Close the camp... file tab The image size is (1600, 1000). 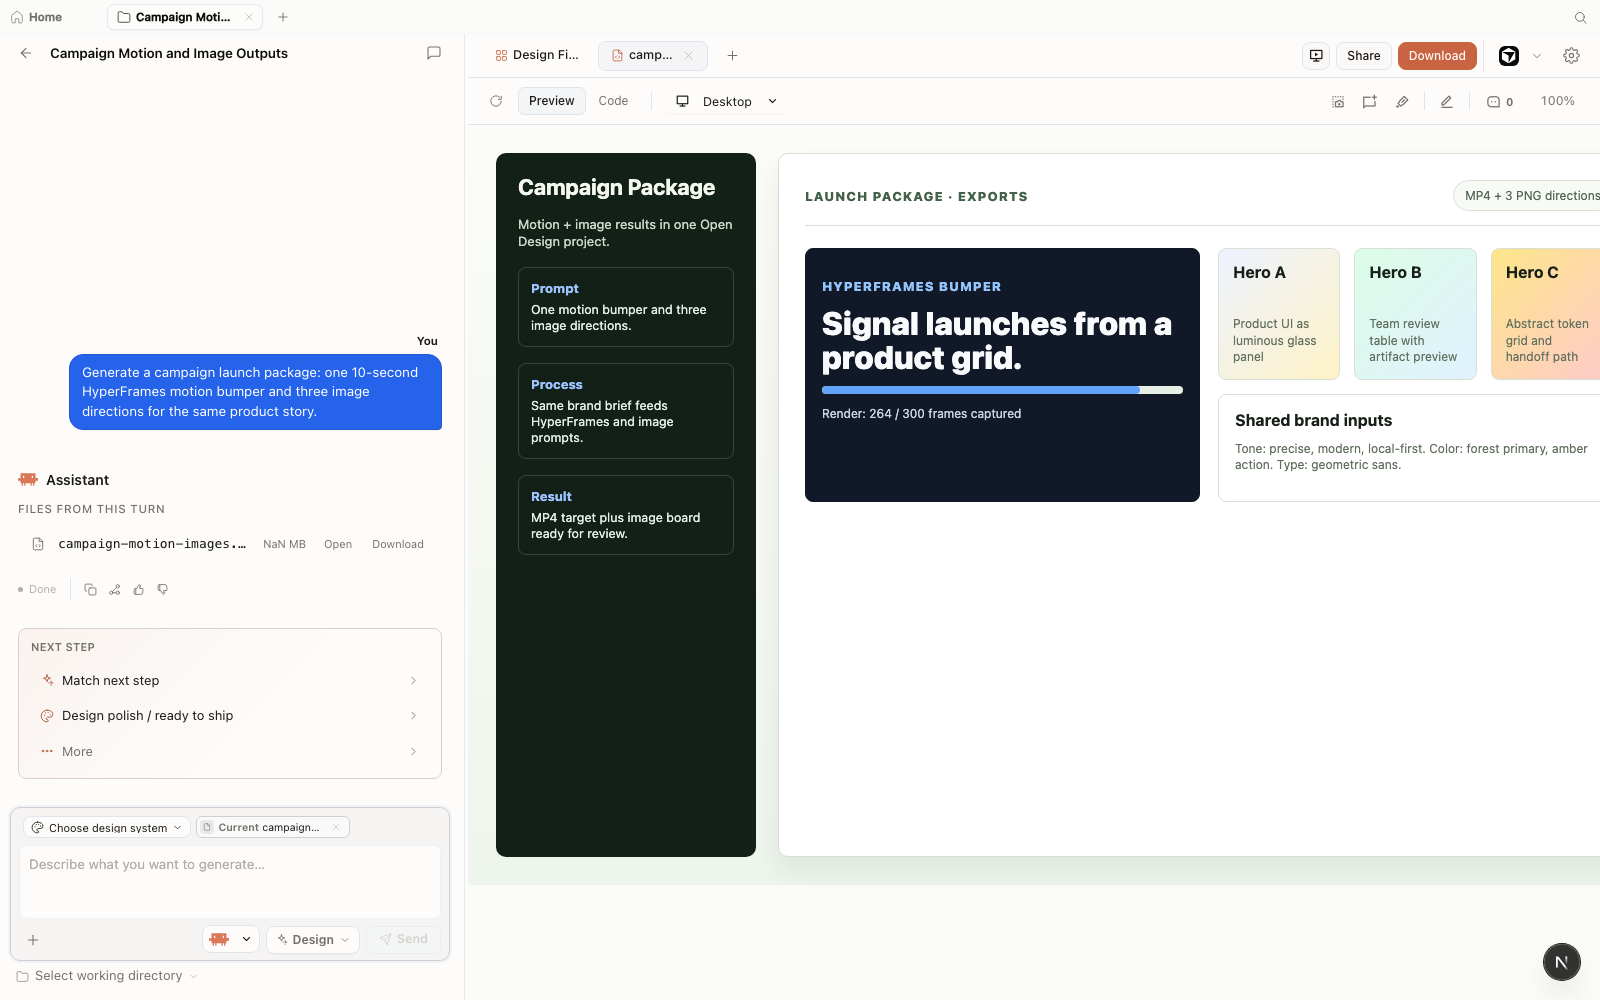688,56
